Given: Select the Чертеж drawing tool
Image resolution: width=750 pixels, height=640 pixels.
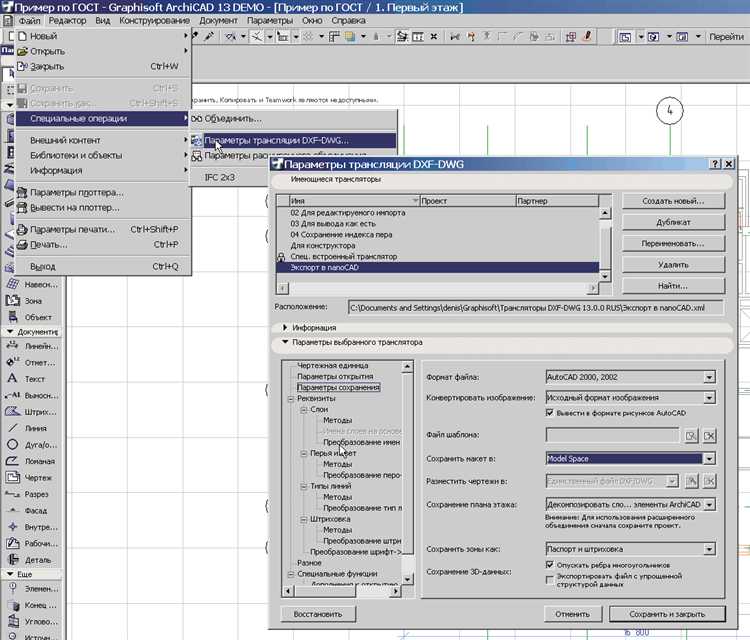Looking at the screenshot, I should pos(31,477).
